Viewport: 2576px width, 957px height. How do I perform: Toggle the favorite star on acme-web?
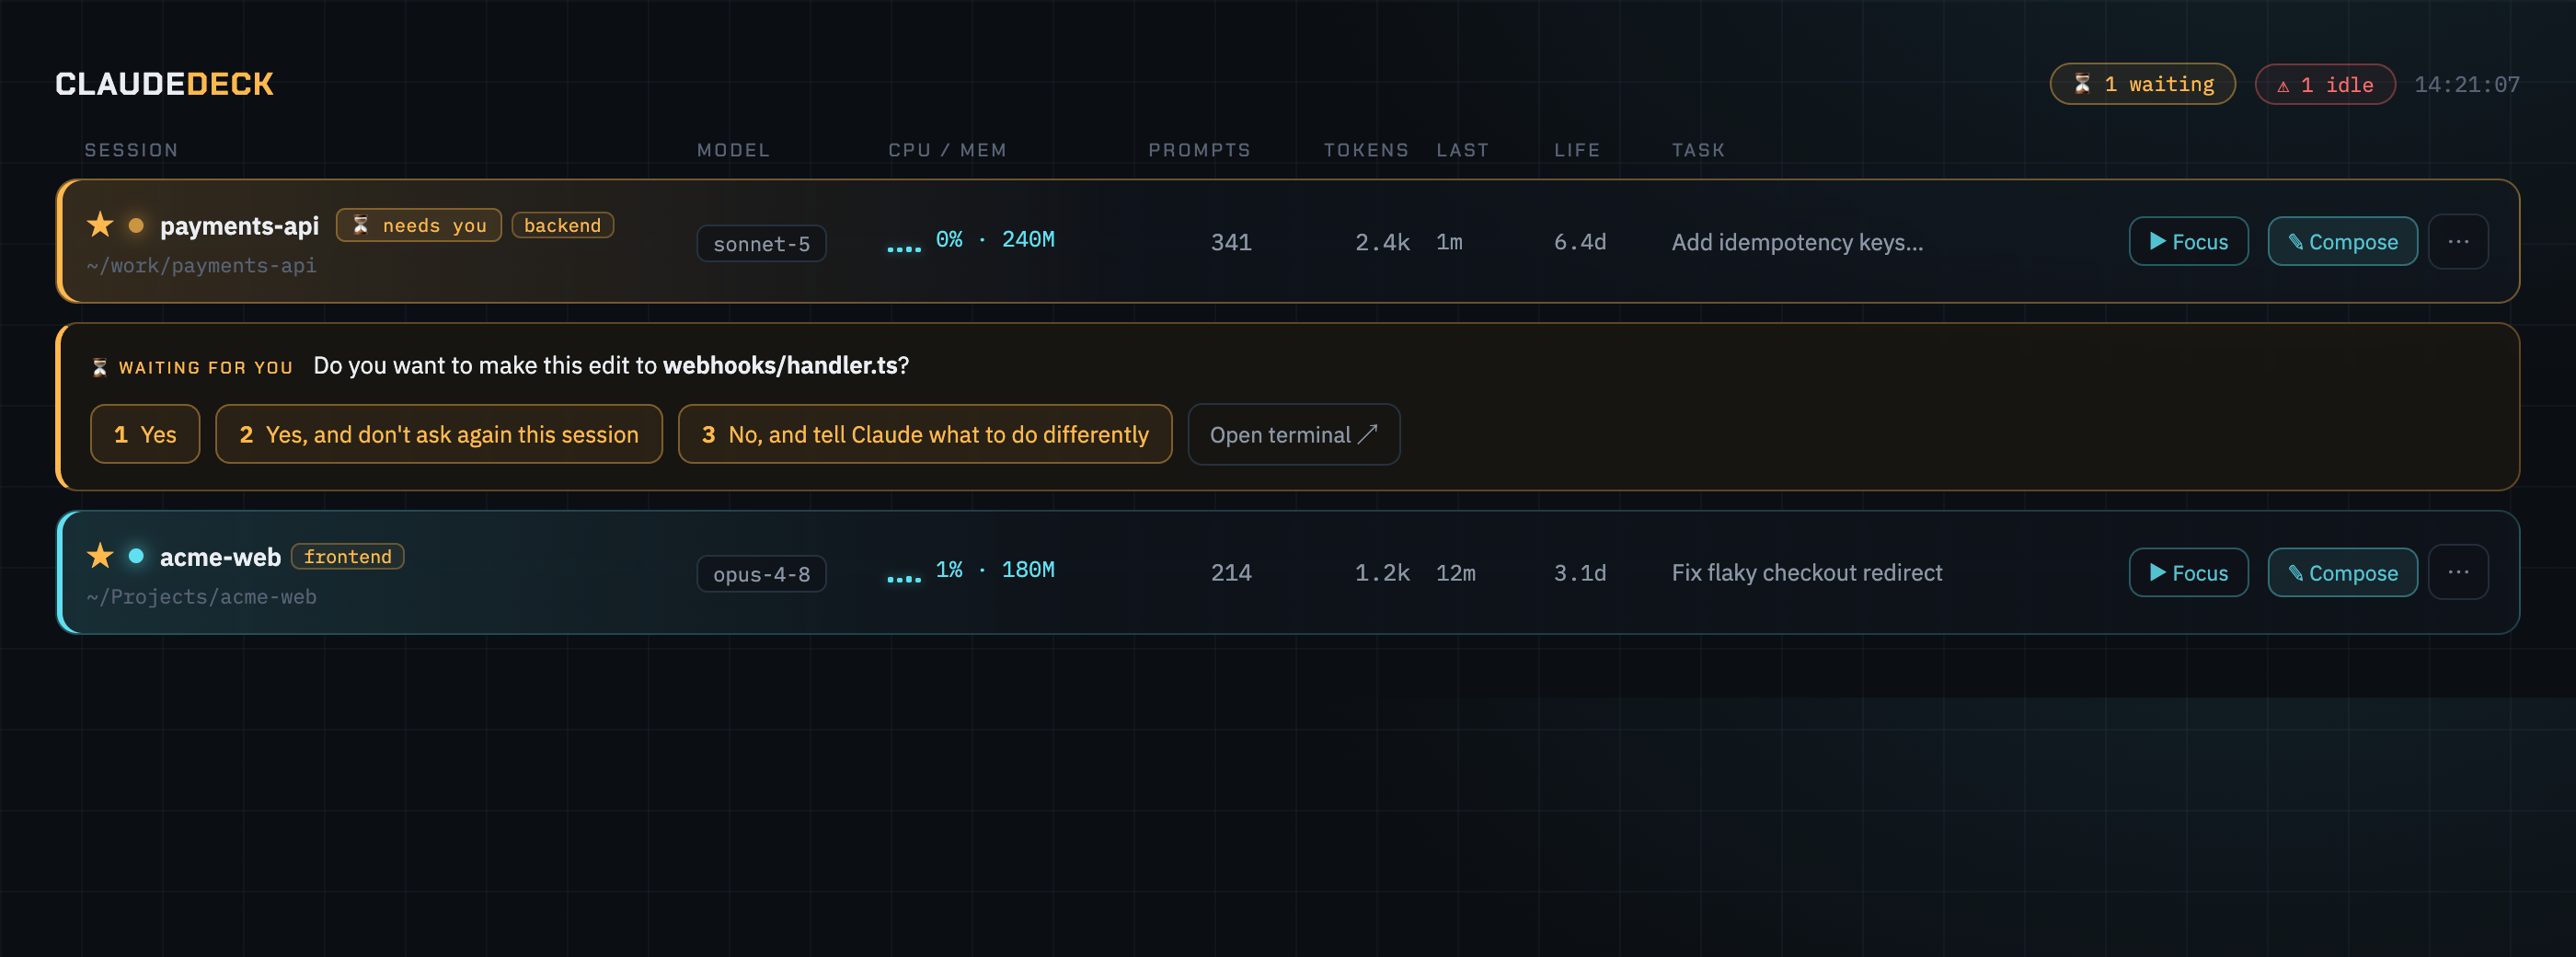coord(100,556)
